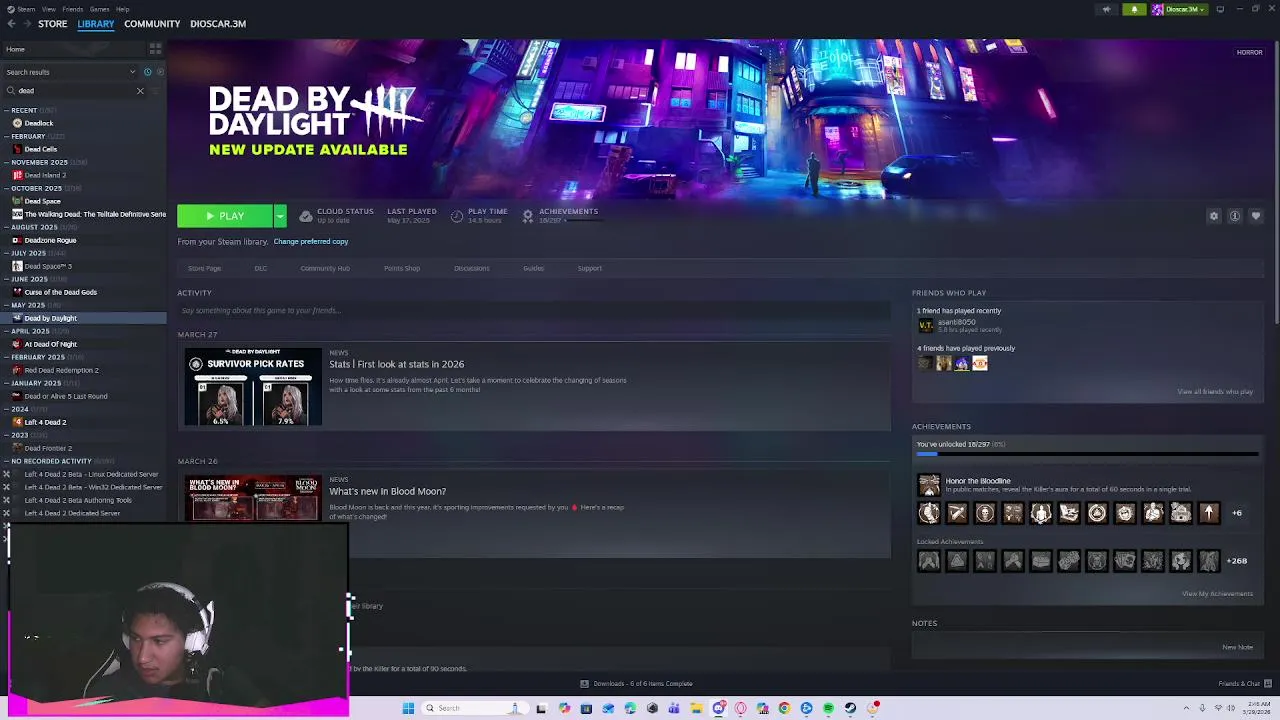Click the unlocked achievement with the upward arrow
The image size is (1280, 720).
pyautogui.click(x=1209, y=513)
